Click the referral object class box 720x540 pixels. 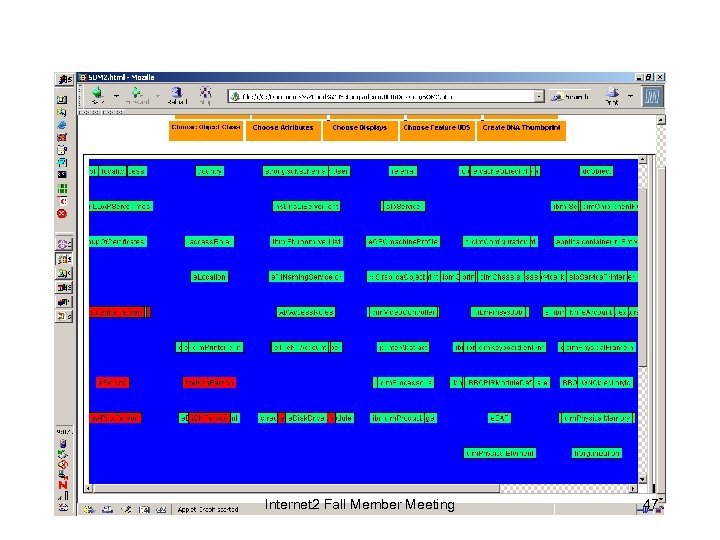point(403,171)
